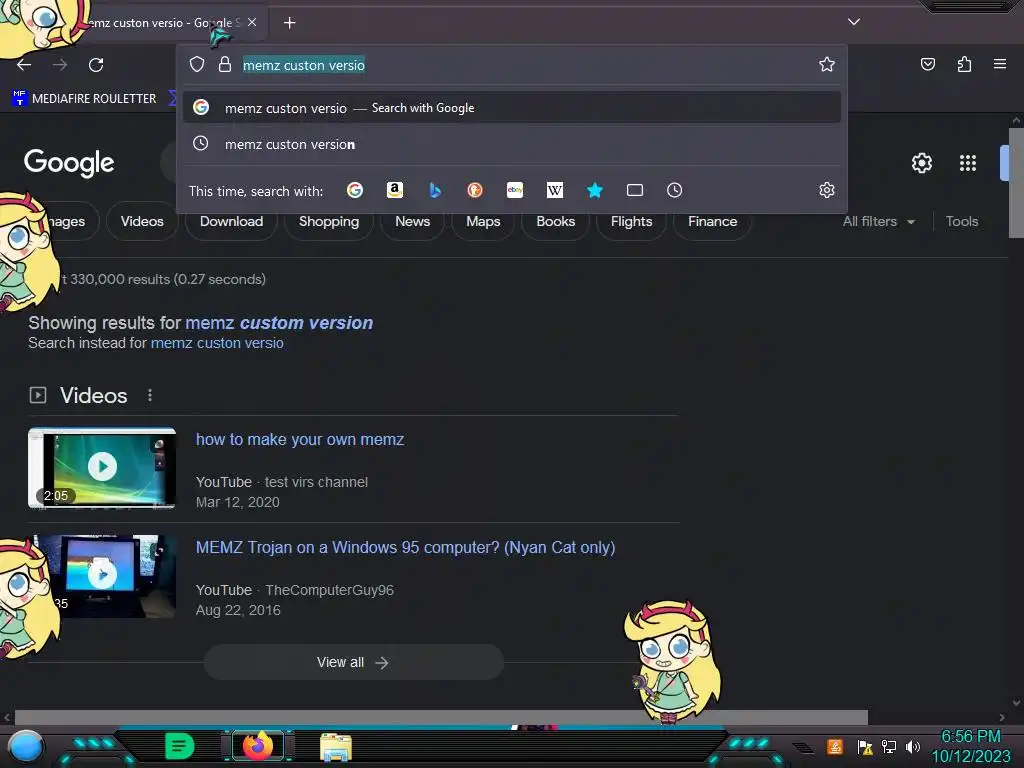Select 'memz custon versio' Search with Google suggestion
This screenshot has height=768, width=1024.
tap(512, 108)
